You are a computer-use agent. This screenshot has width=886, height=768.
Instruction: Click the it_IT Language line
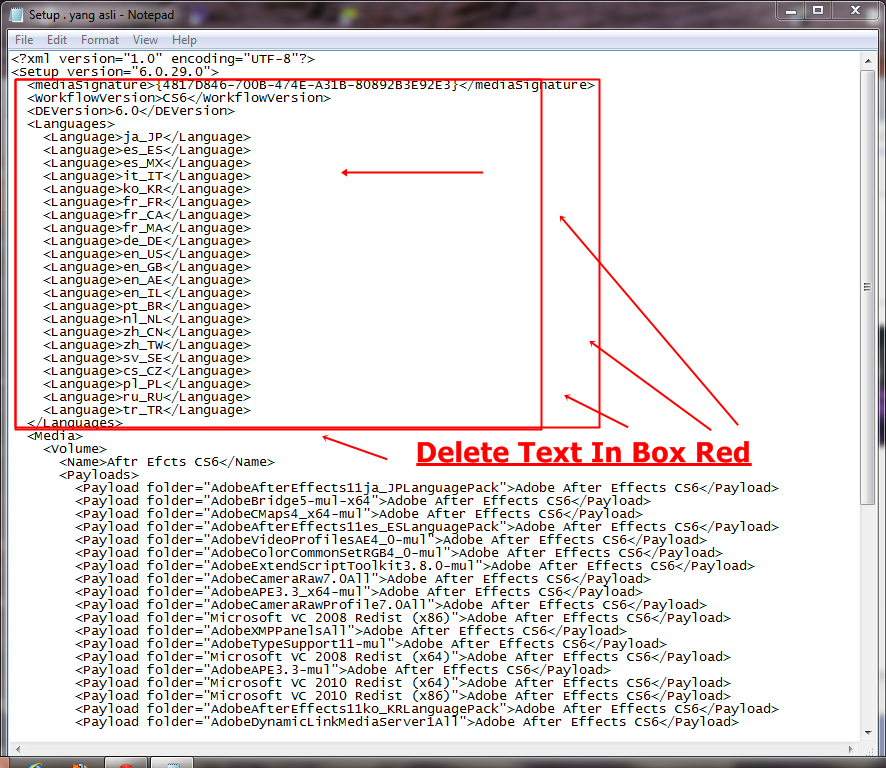coord(146,176)
